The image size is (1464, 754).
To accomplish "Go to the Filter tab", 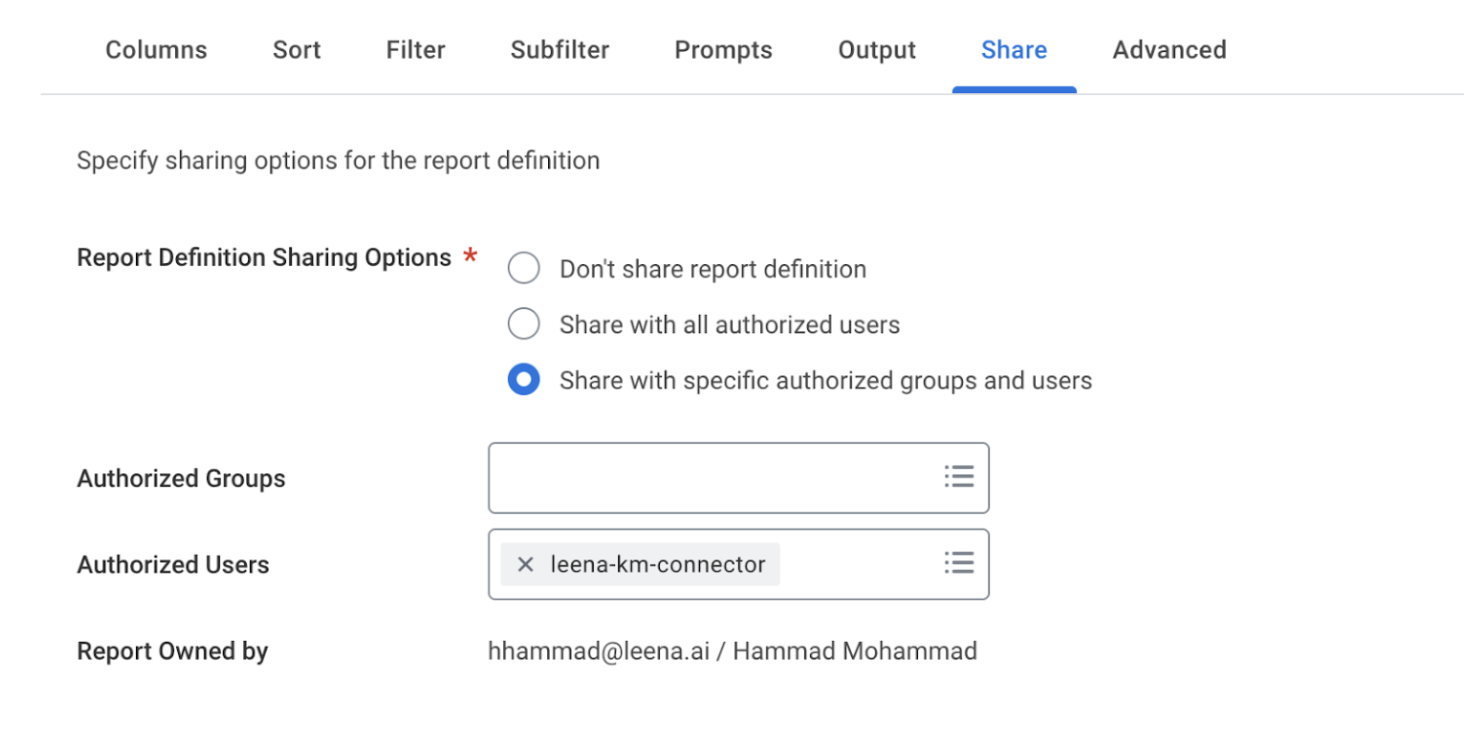I will pos(415,50).
